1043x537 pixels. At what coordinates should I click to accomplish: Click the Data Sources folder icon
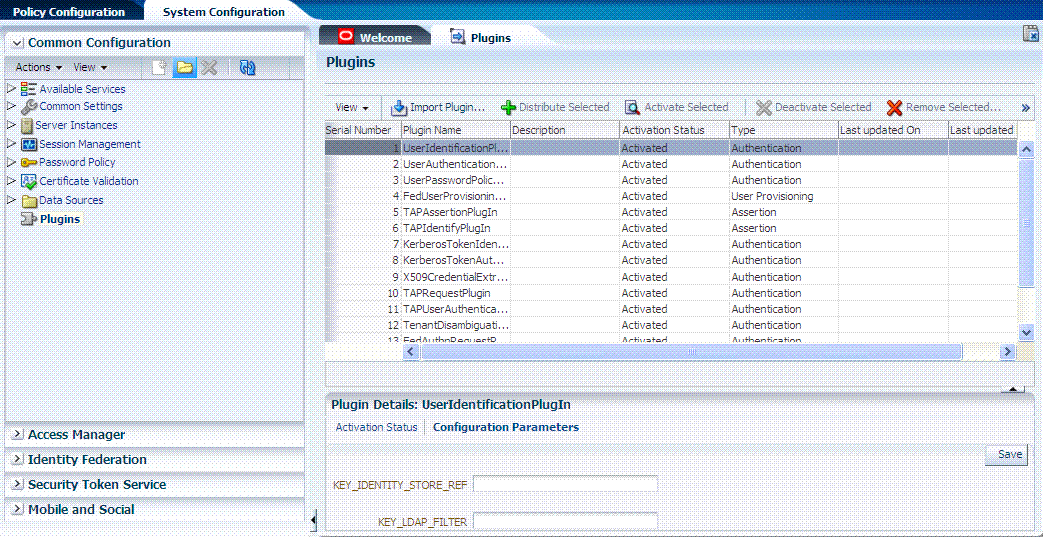[x=29, y=200]
